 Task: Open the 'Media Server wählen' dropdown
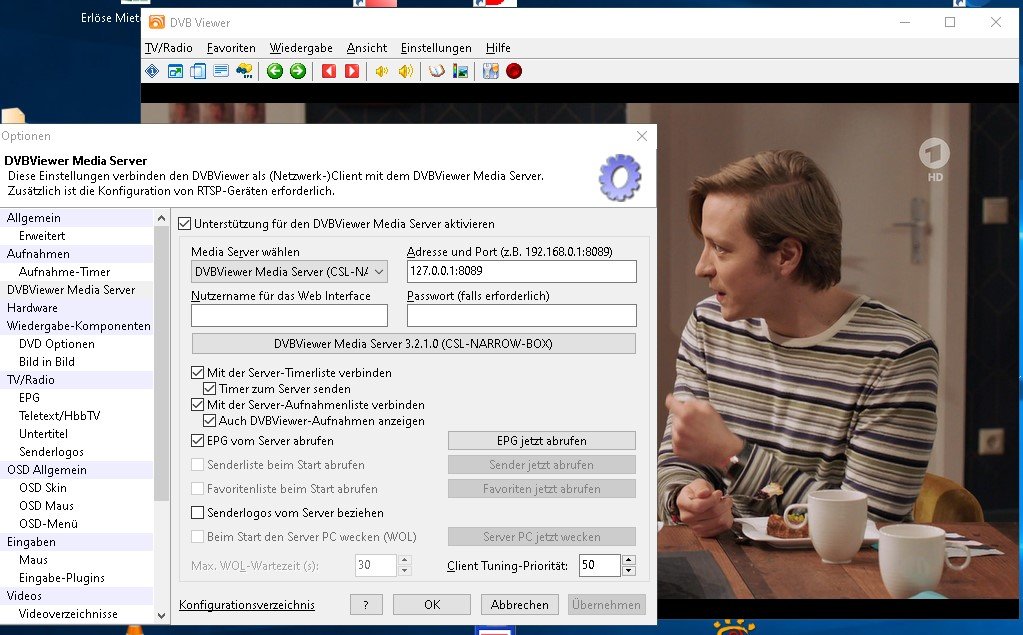coord(289,272)
